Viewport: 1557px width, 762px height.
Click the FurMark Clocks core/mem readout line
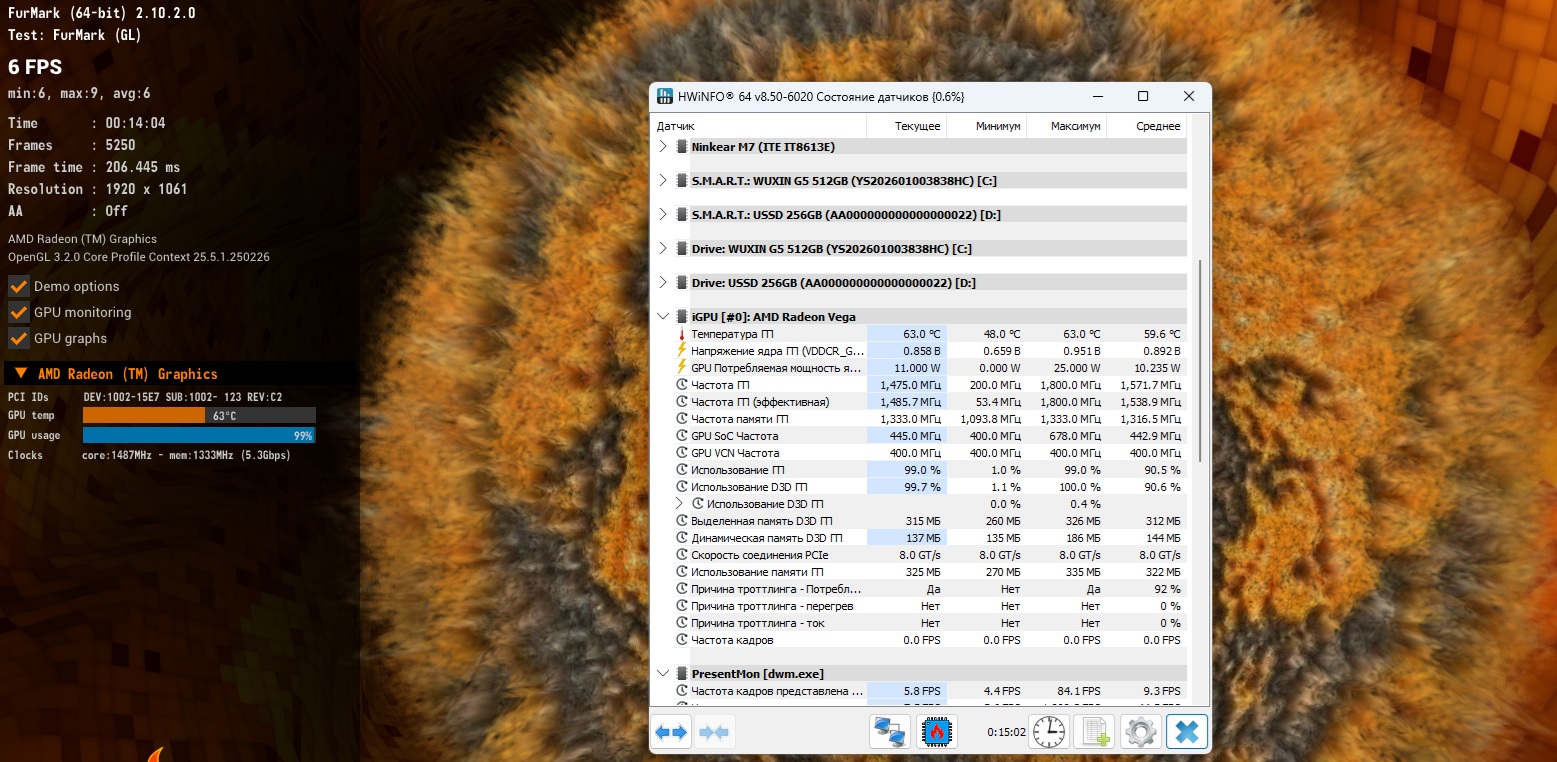pos(149,455)
